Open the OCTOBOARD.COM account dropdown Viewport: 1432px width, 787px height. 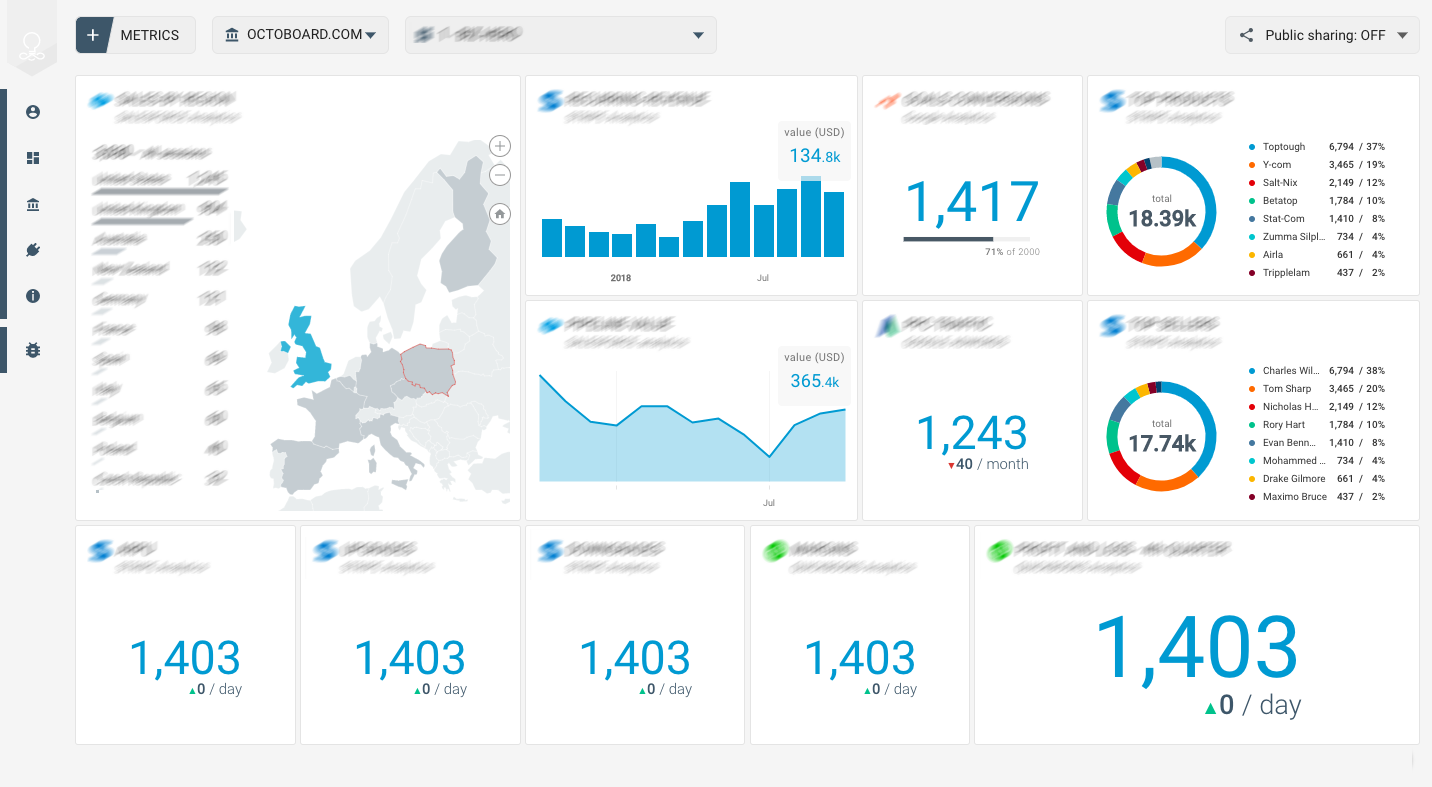point(300,34)
